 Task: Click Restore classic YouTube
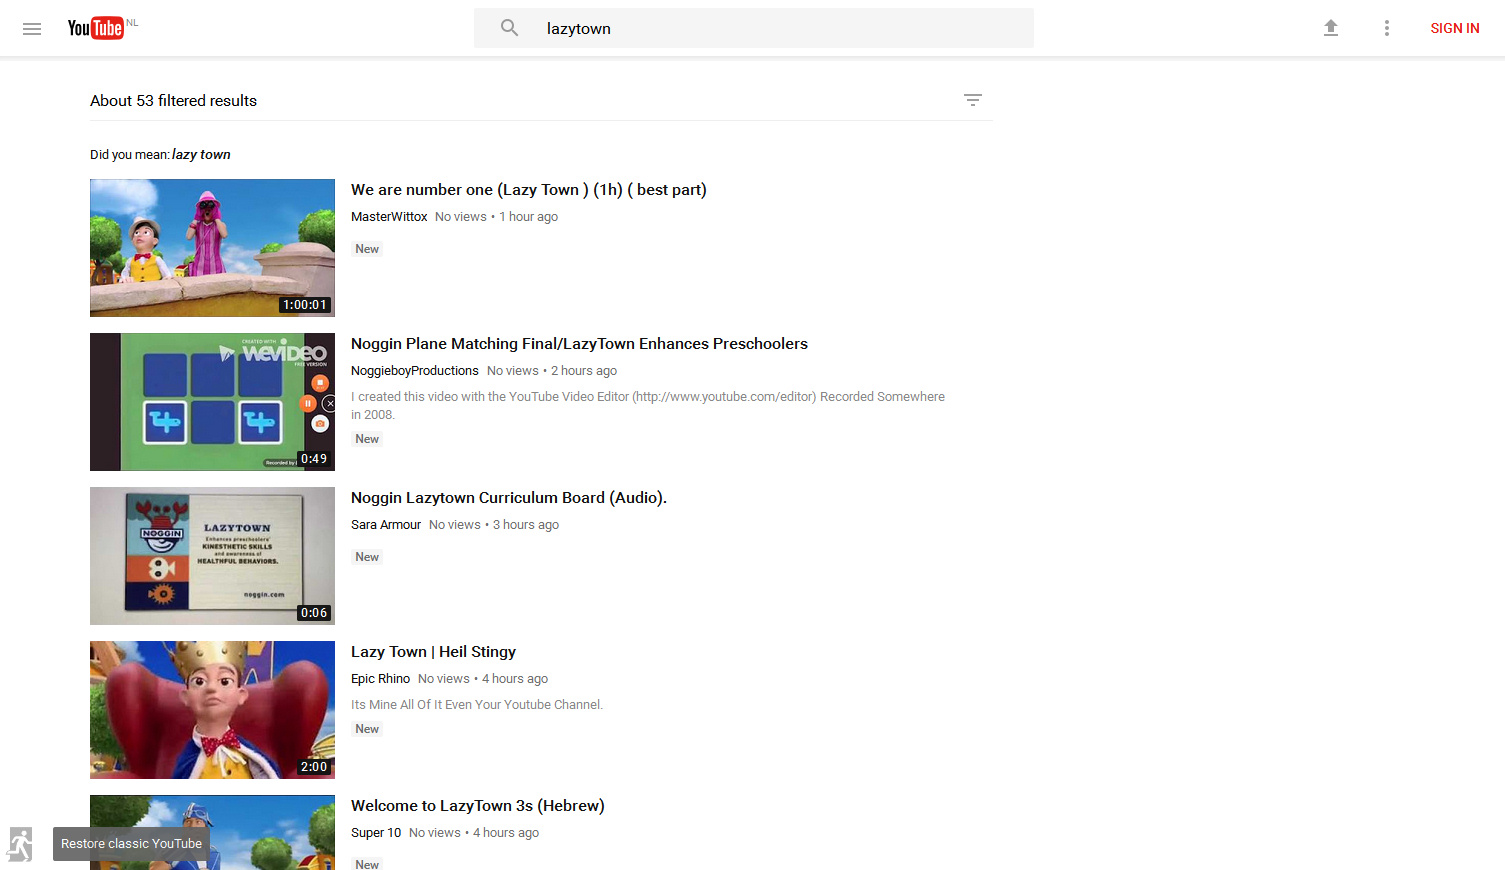pos(131,844)
